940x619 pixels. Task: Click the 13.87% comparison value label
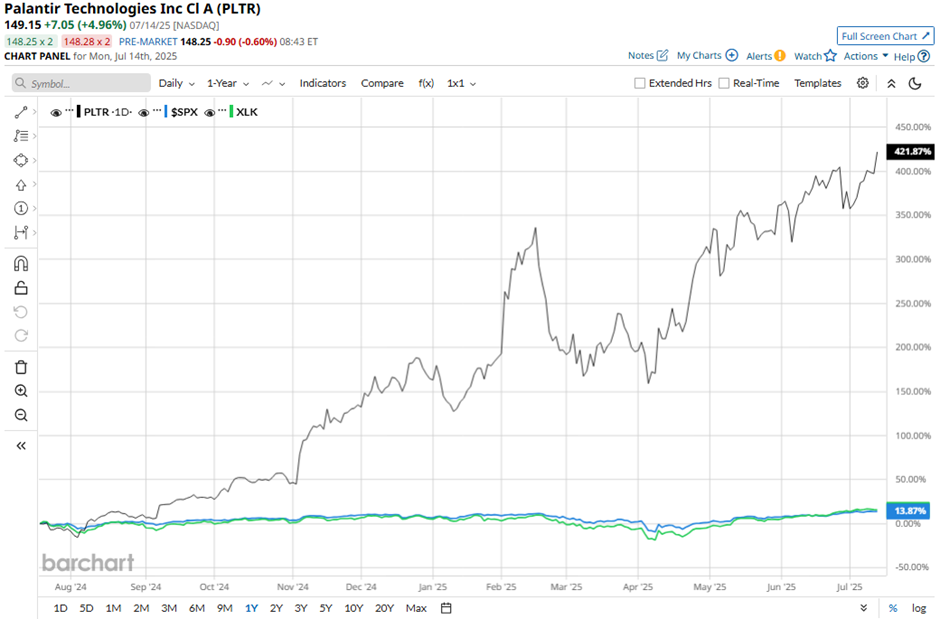pos(909,511)
